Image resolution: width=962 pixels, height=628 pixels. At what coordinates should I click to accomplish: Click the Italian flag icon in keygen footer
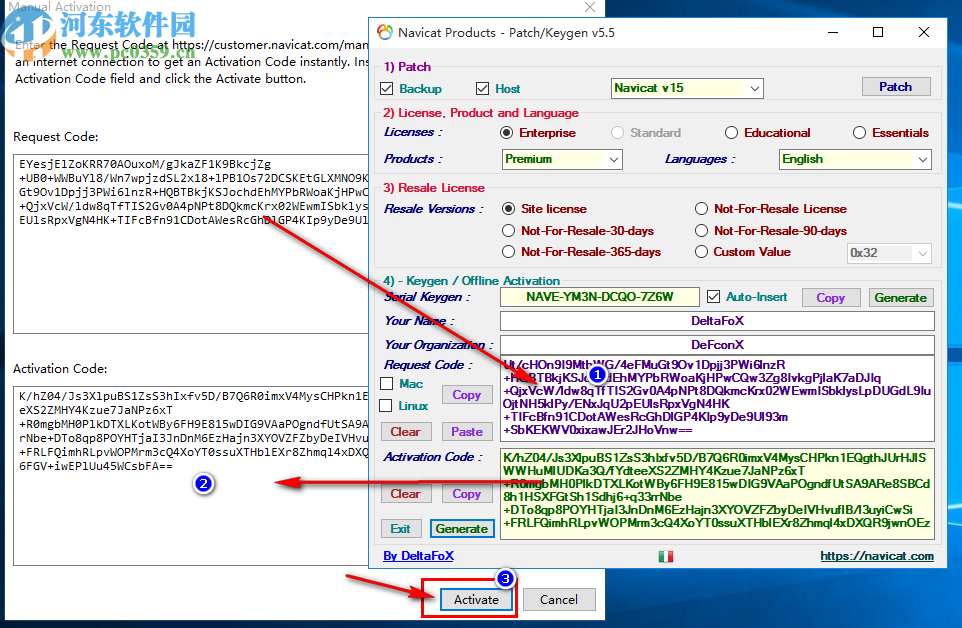point(666,556)
